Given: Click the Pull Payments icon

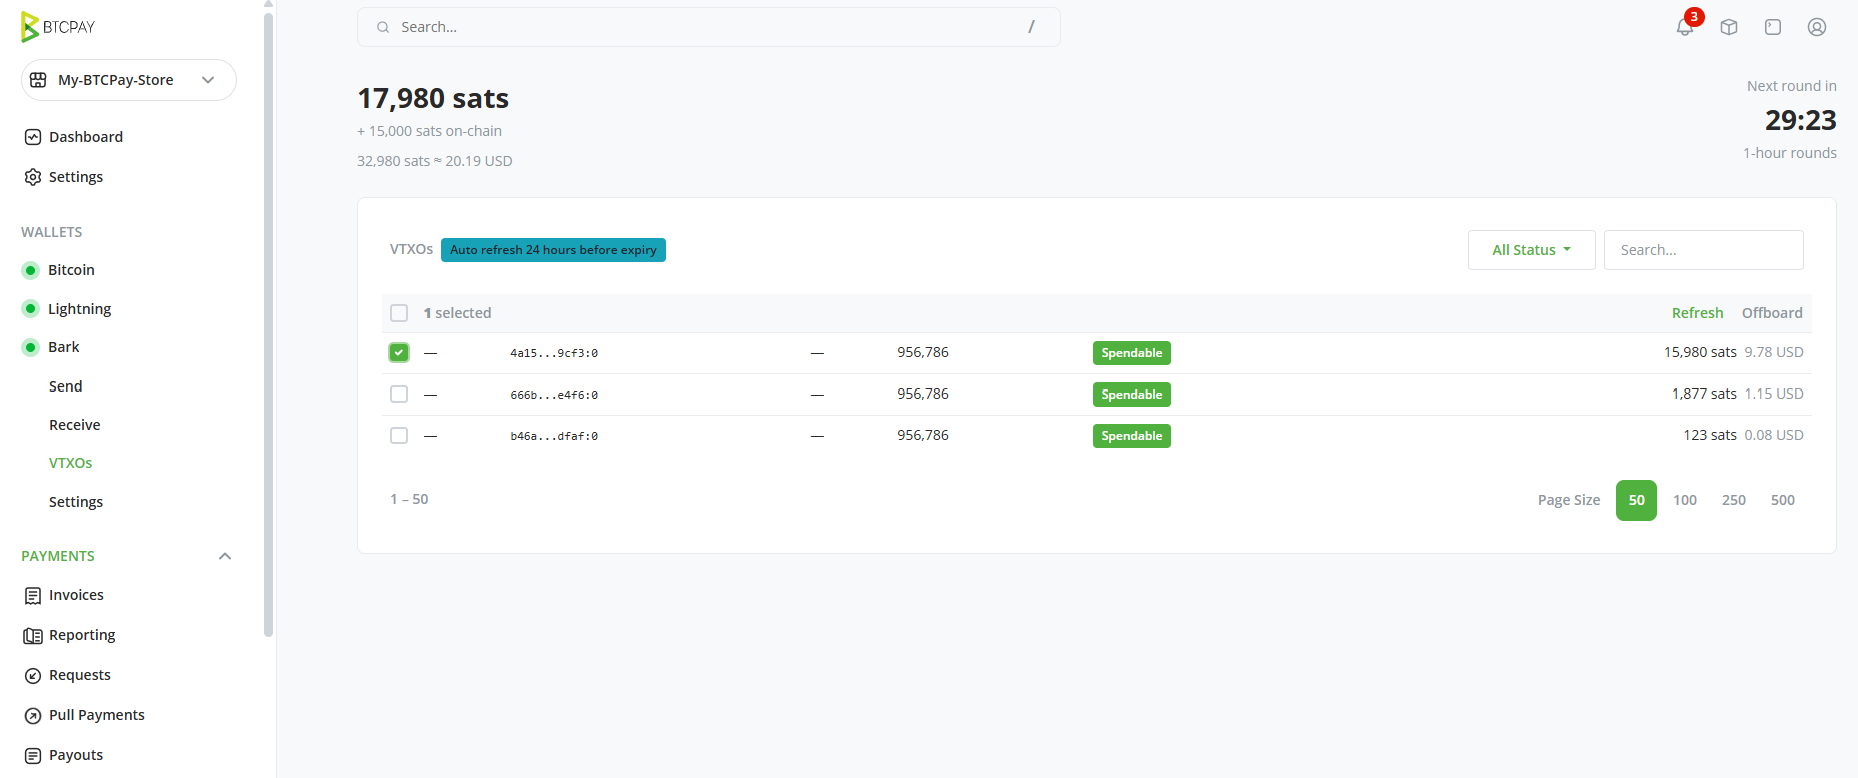Looking at the screenshot, I should click(x=33, y=715).
